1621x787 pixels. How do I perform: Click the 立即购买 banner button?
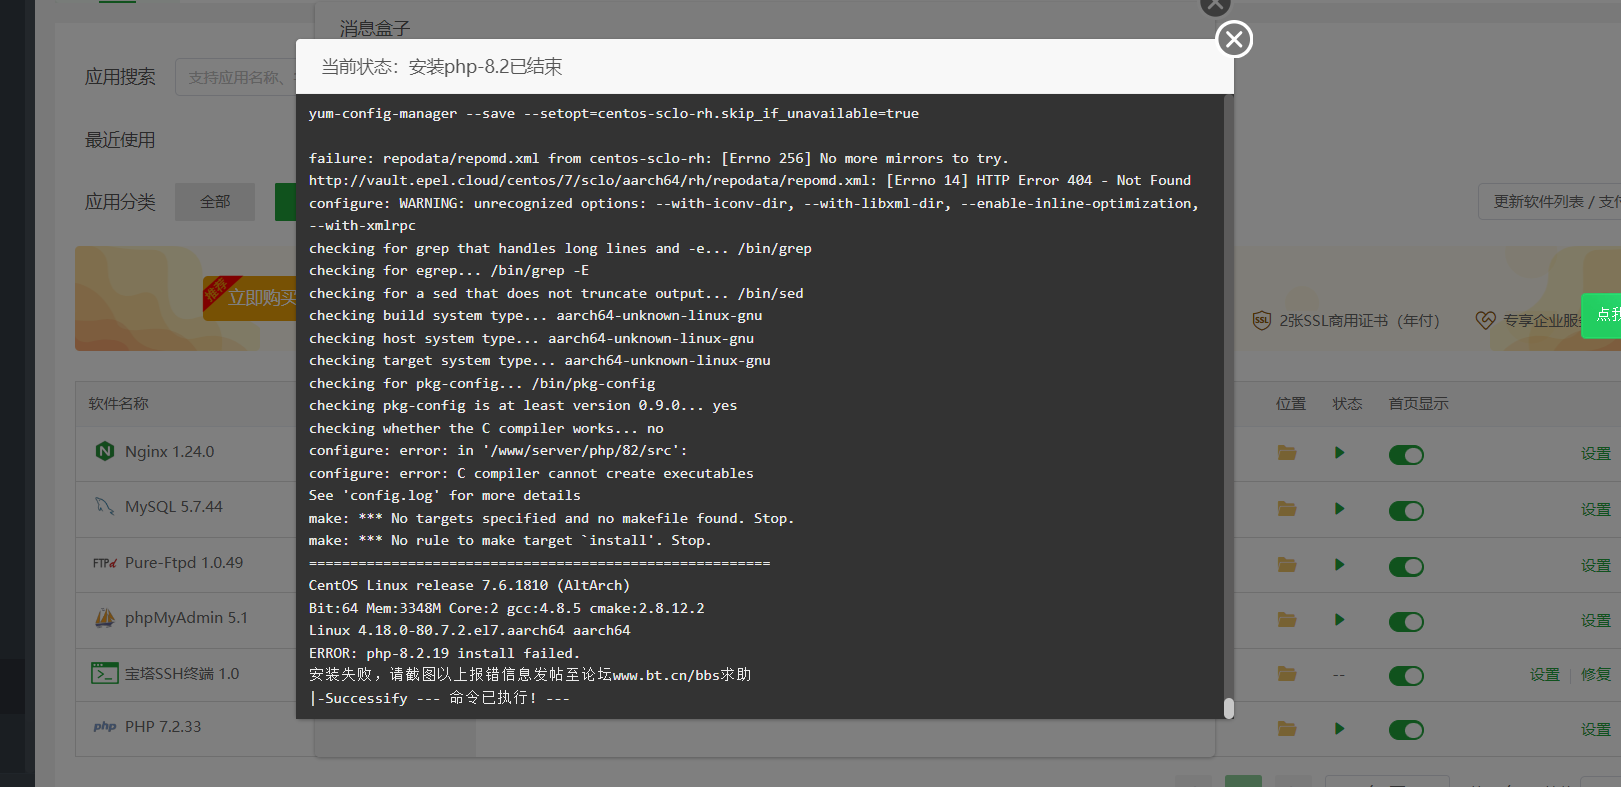[251, 298]
